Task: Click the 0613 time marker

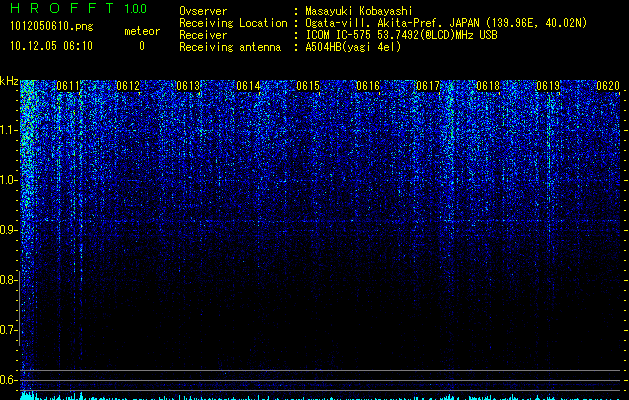Action: 188,86
